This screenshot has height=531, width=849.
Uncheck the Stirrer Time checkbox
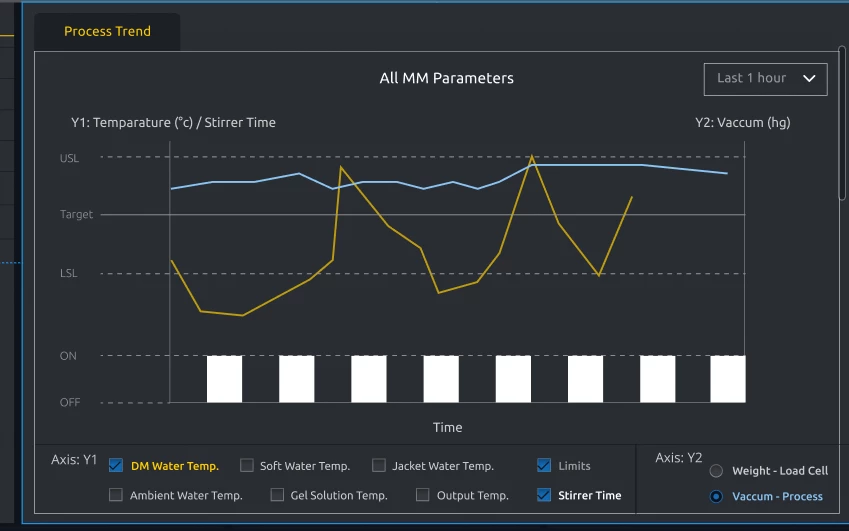[x=544, y=495]
